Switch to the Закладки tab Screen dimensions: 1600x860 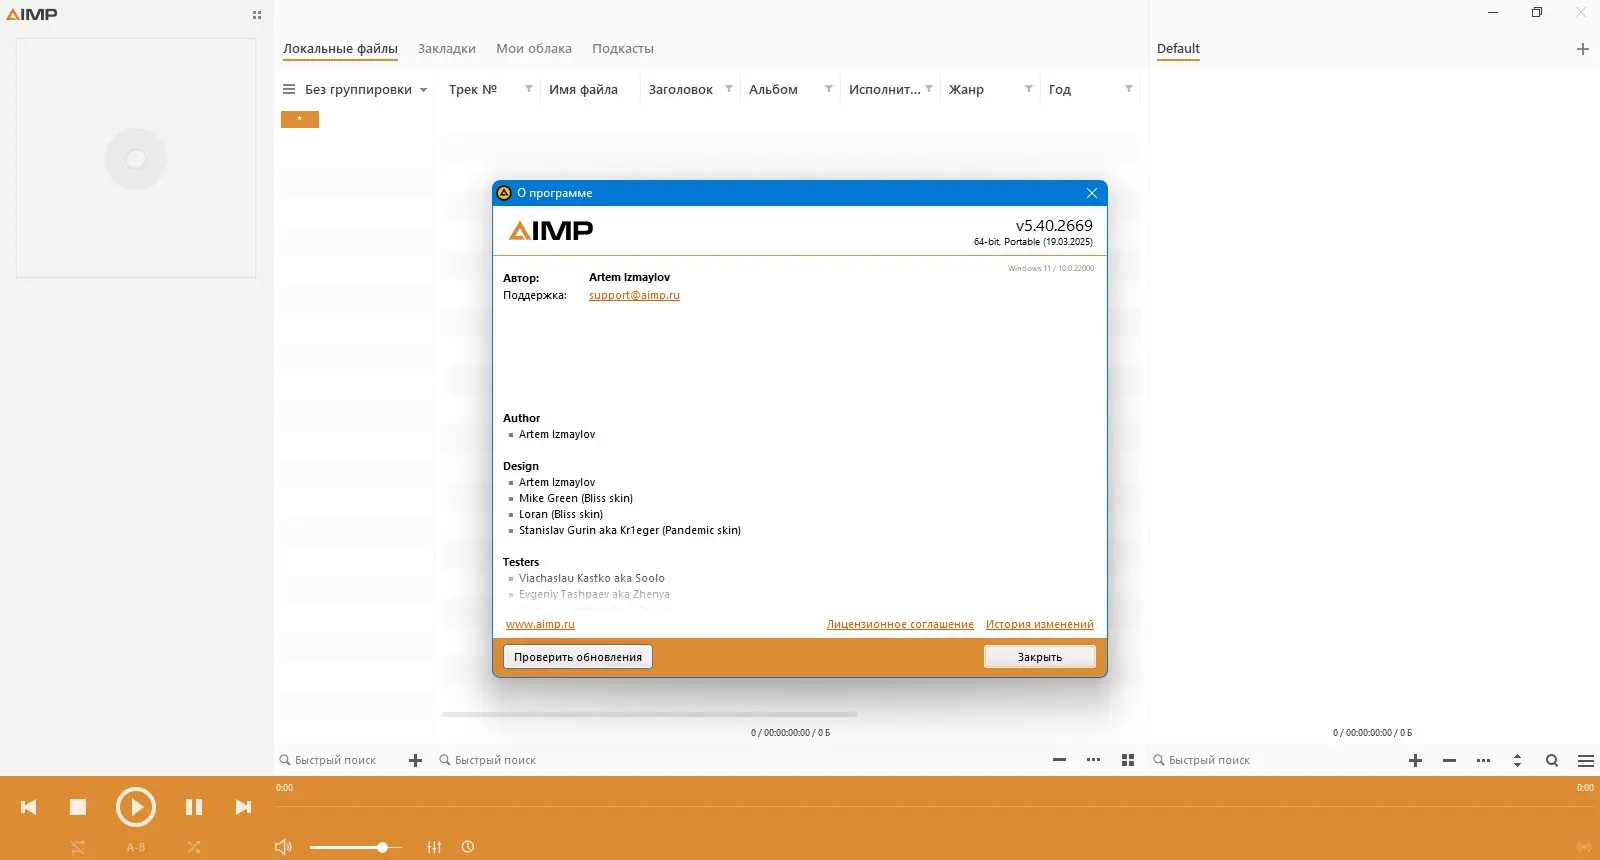(x=447, y=48)
